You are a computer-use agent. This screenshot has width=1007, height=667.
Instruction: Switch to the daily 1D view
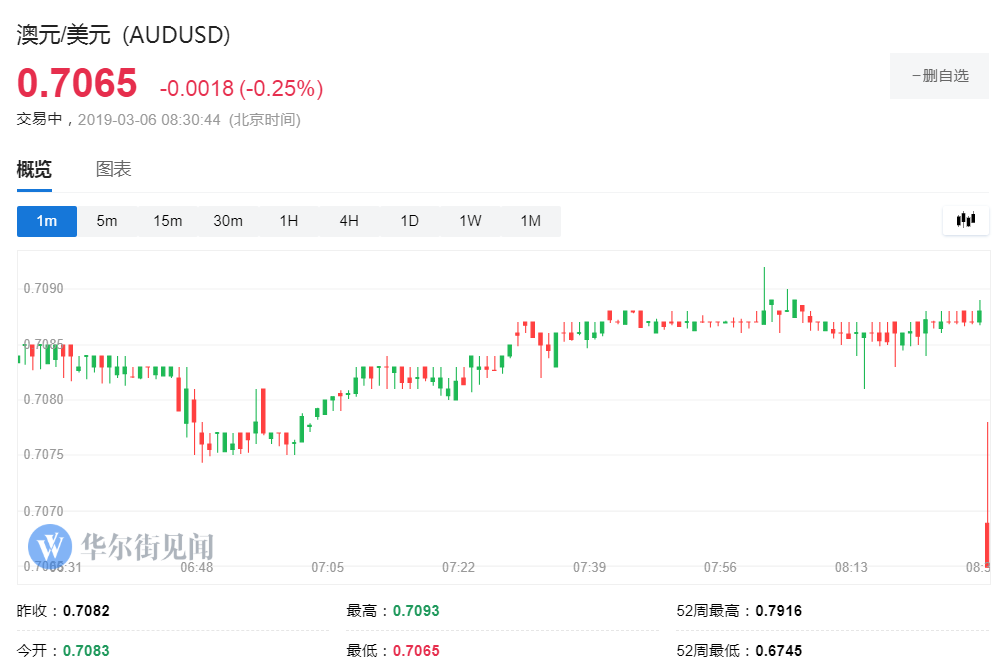(409, 220)
